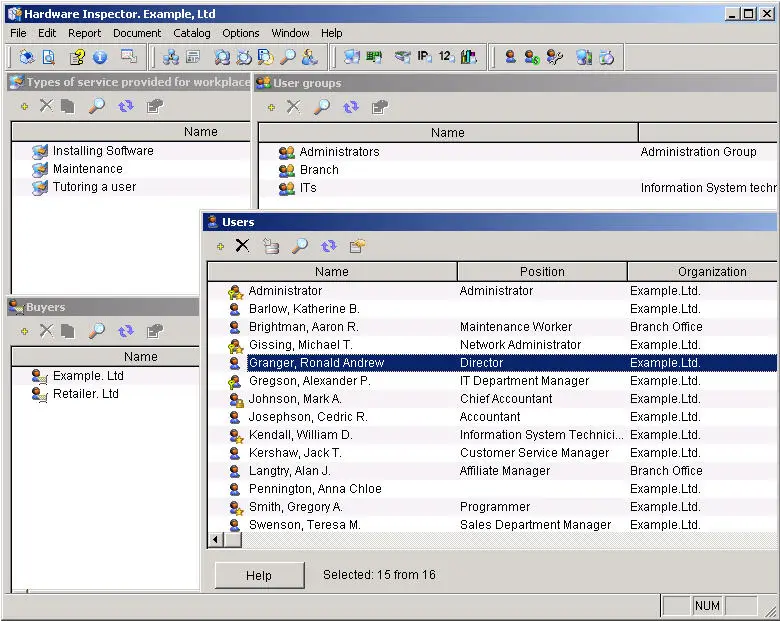This screenshot has height=621, width=780.
Task: Add new record in Types of service panel
Action: [24, 106]
